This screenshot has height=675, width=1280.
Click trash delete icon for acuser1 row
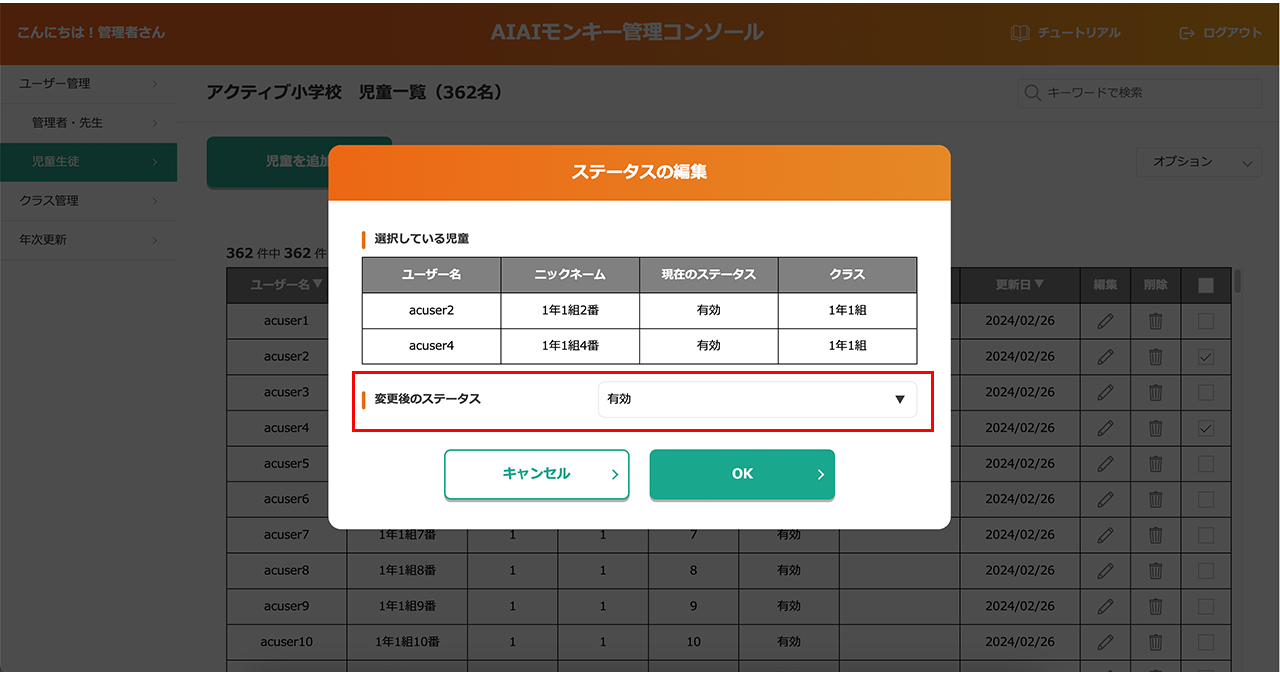point(1155,321)
